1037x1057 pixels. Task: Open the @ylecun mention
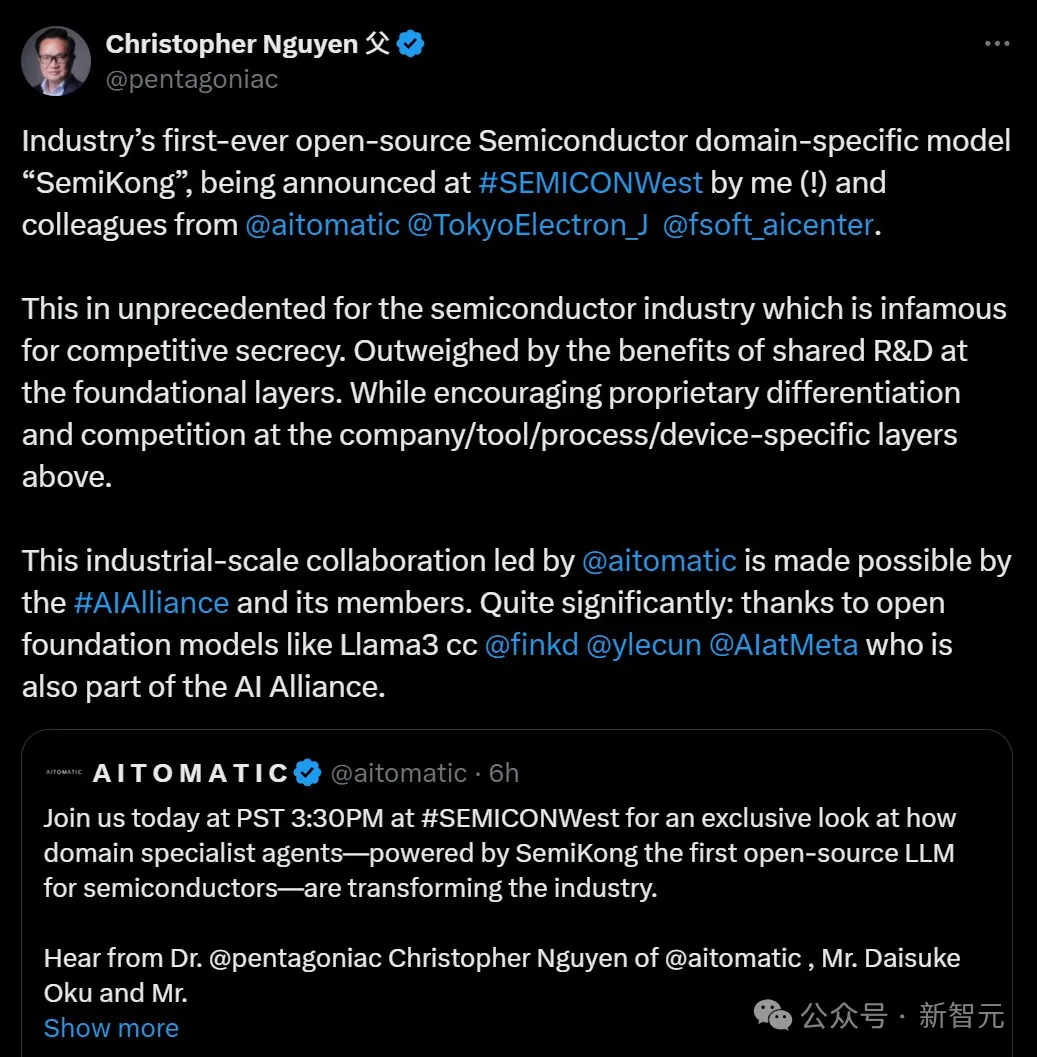(644, 645)
